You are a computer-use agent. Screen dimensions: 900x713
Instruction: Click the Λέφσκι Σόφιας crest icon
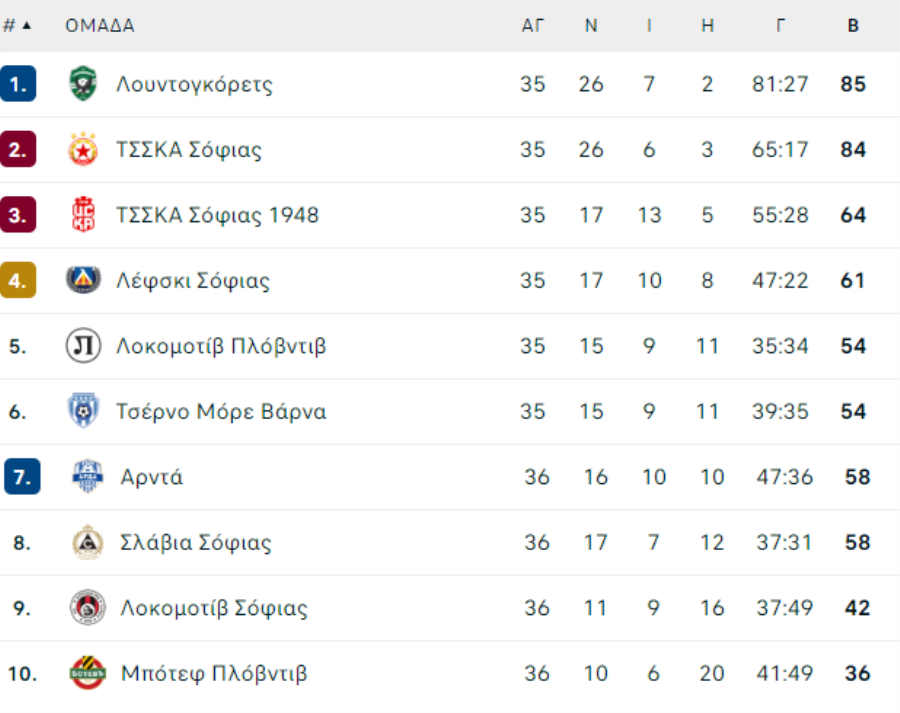pos(83,280)
